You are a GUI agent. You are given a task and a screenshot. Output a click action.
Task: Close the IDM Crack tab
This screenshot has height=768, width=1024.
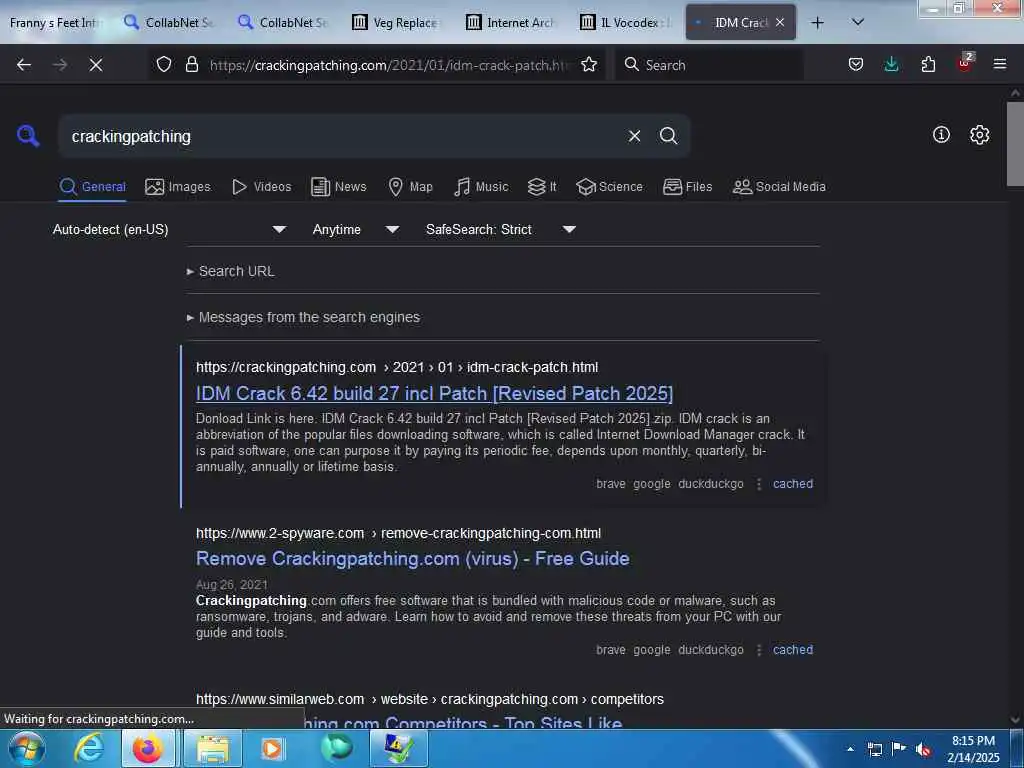(x=780, y=22)
